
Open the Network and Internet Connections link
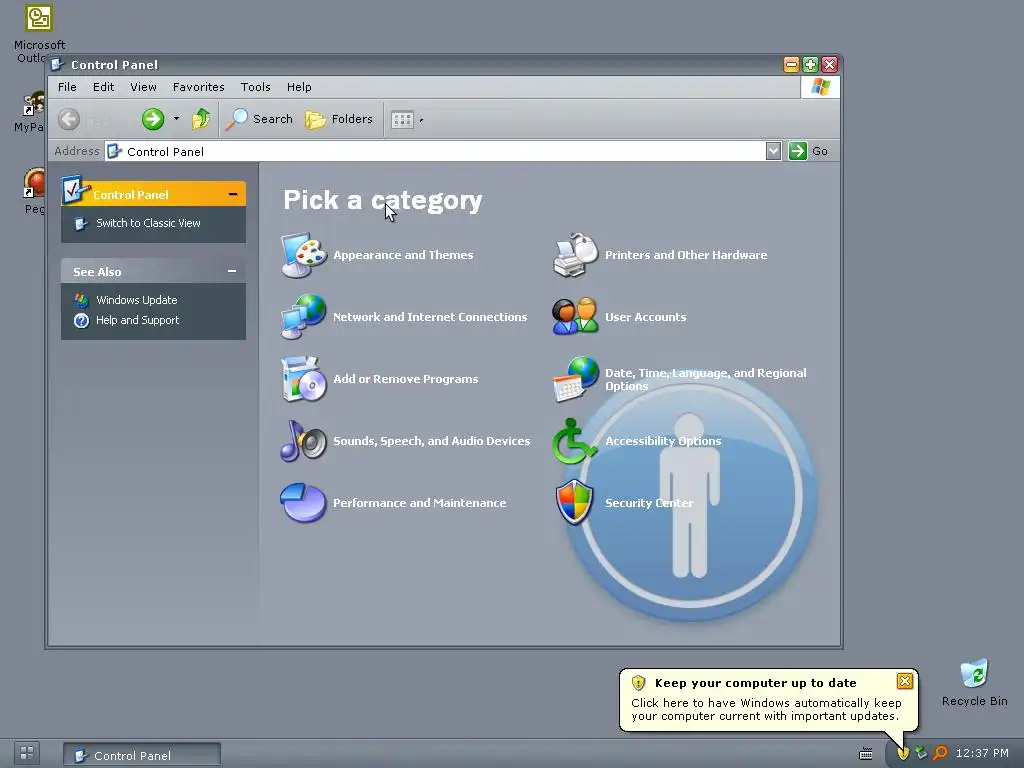430,317
